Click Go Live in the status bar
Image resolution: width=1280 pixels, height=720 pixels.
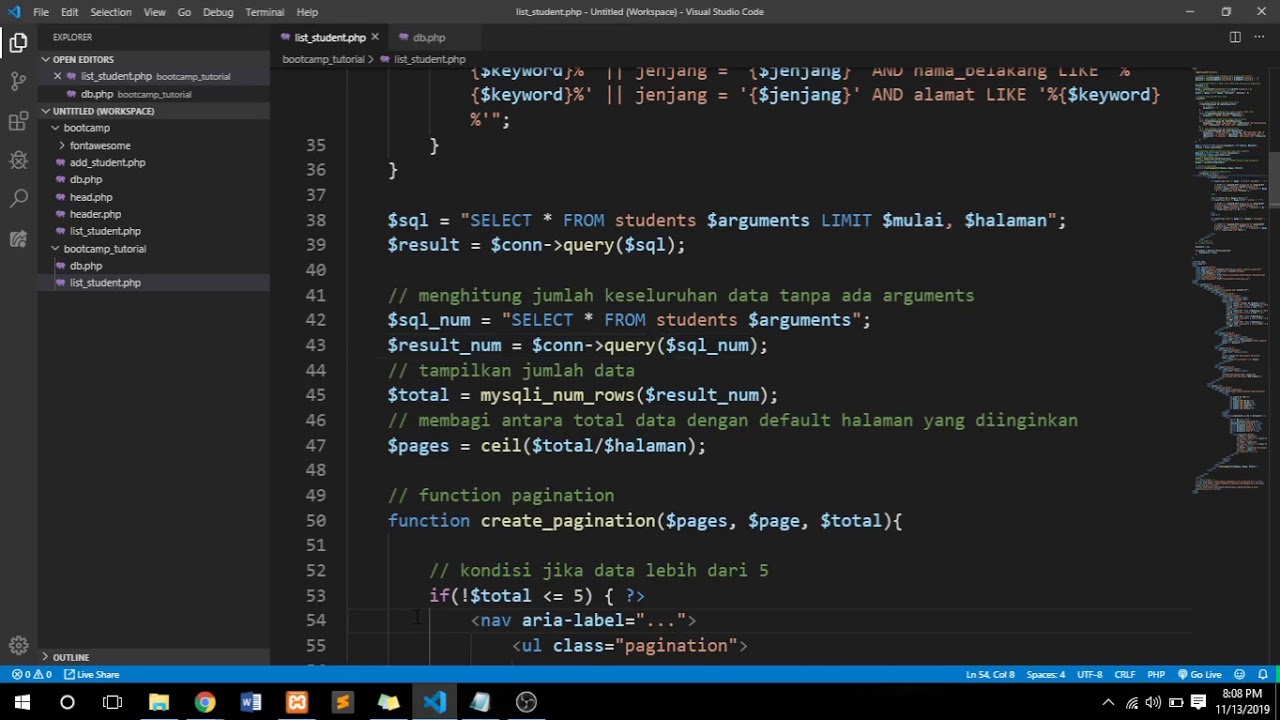pyautogui.click(x=1199, y=674)
